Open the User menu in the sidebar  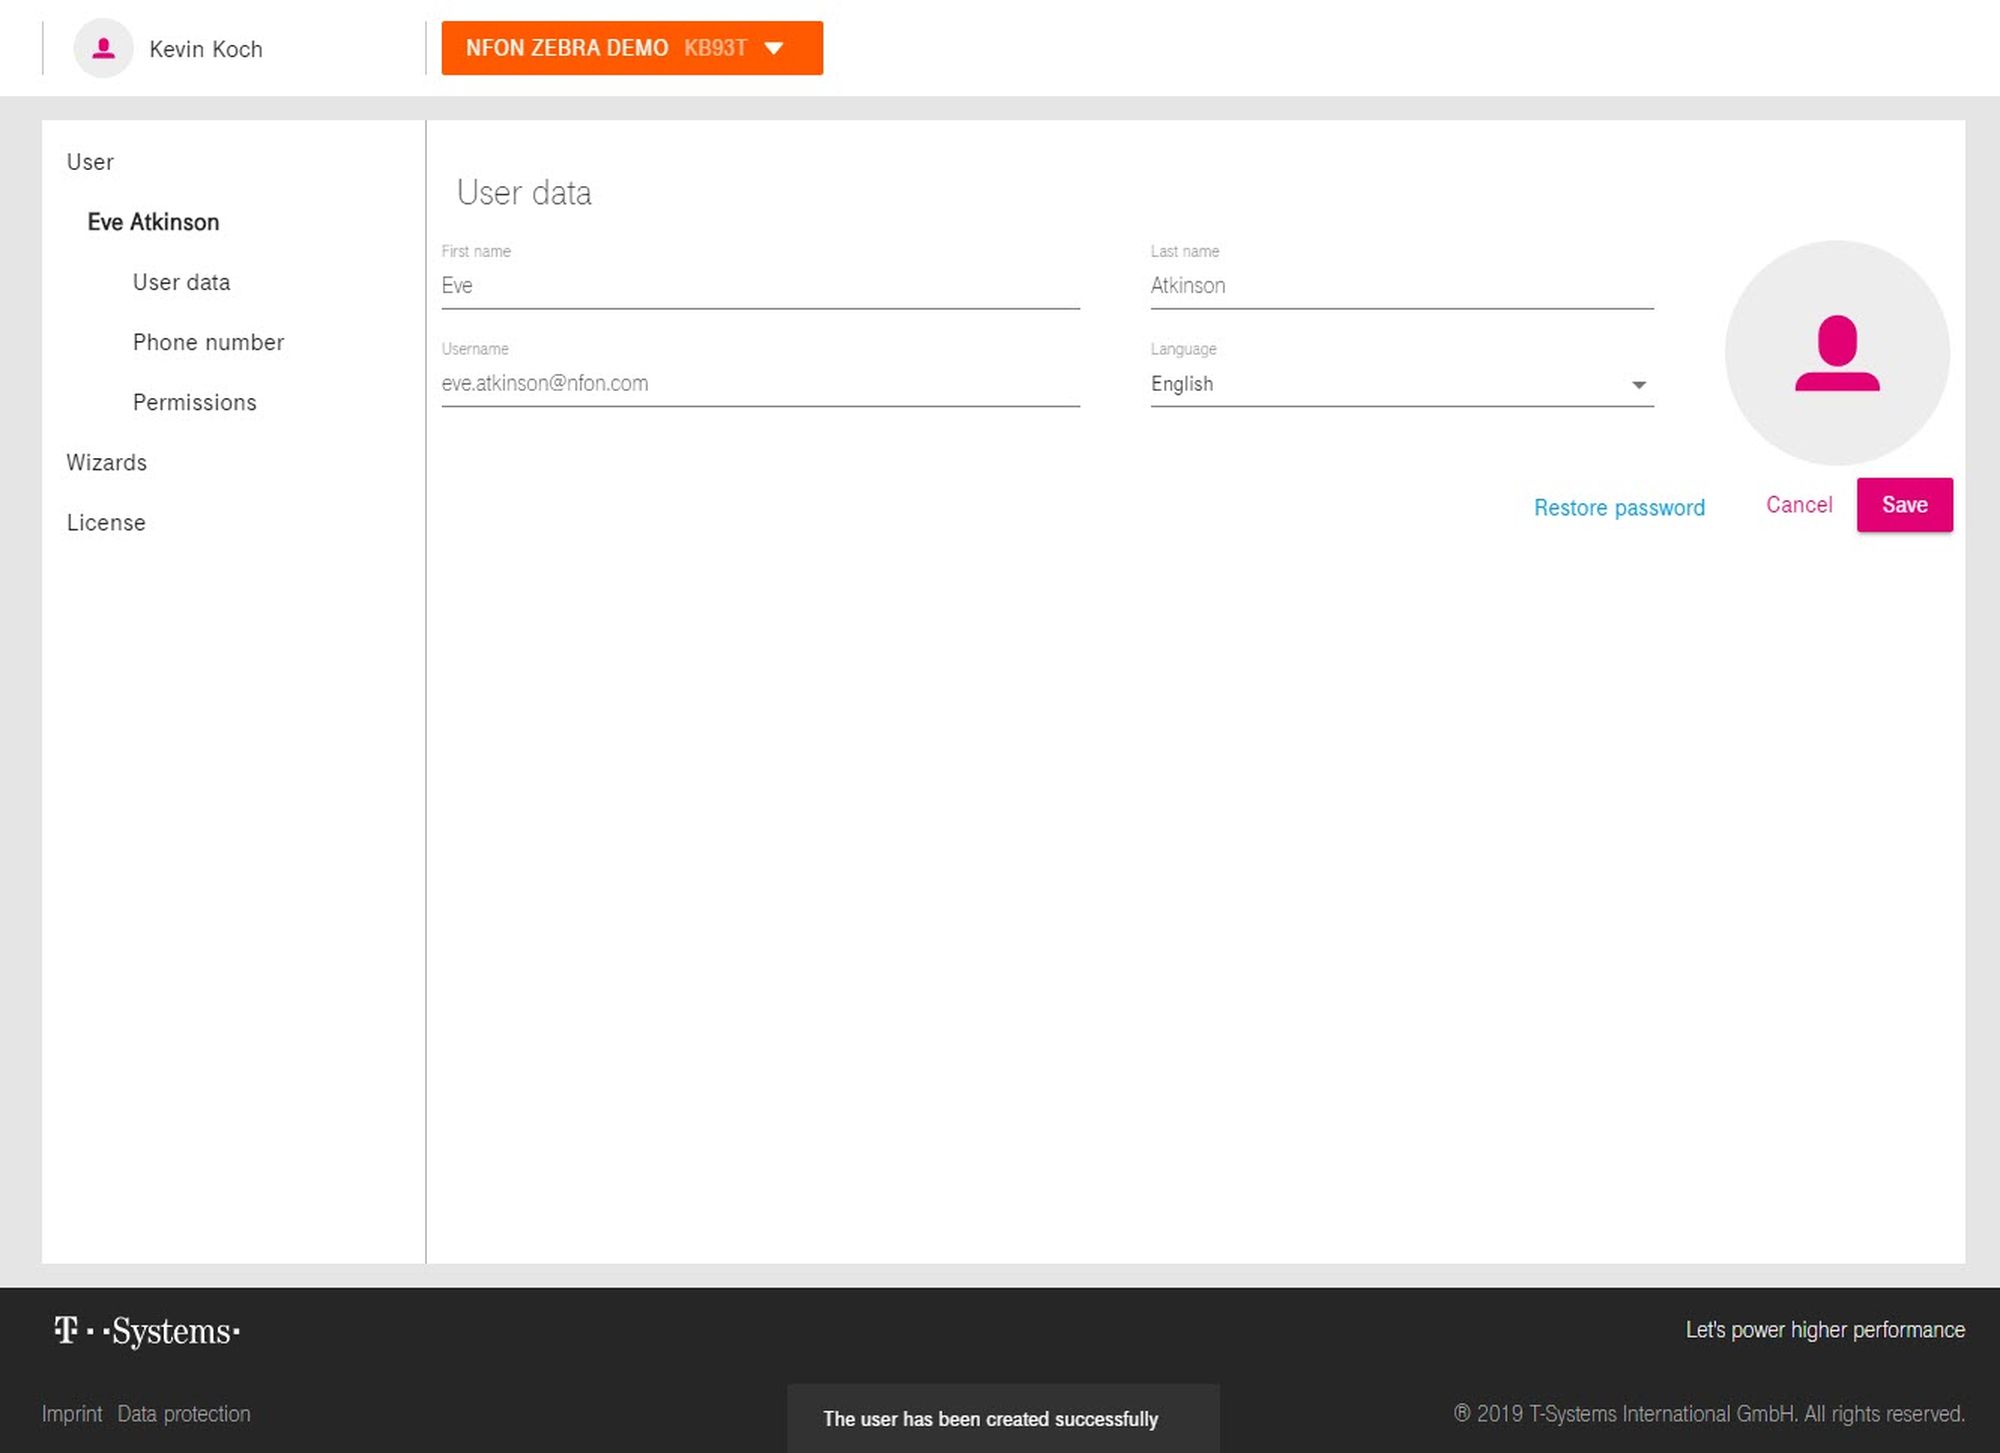(x=90, y=162)
